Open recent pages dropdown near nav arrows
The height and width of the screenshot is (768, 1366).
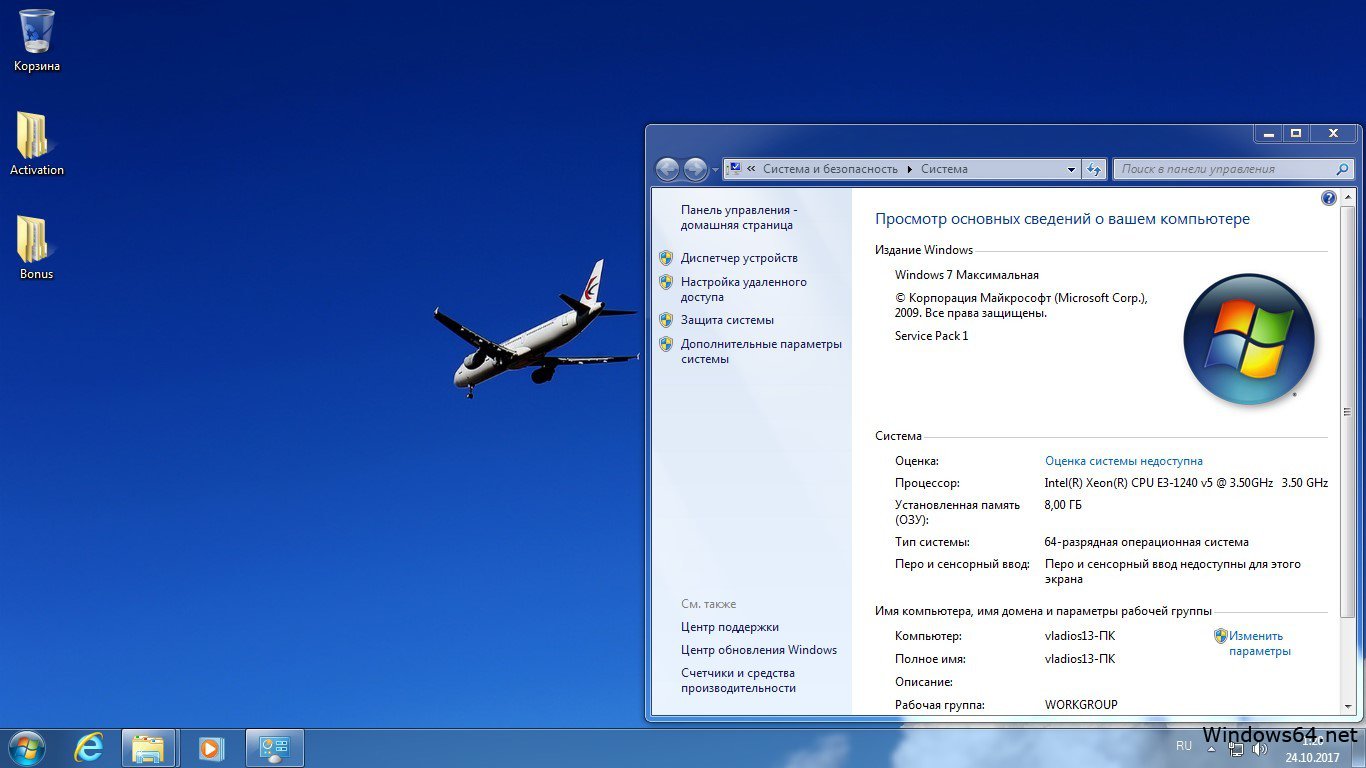tap(715, 170)
